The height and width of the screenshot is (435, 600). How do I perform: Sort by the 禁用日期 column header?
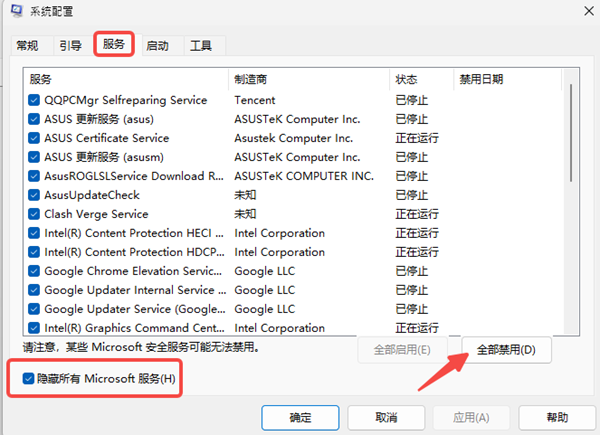click(507, 79)
